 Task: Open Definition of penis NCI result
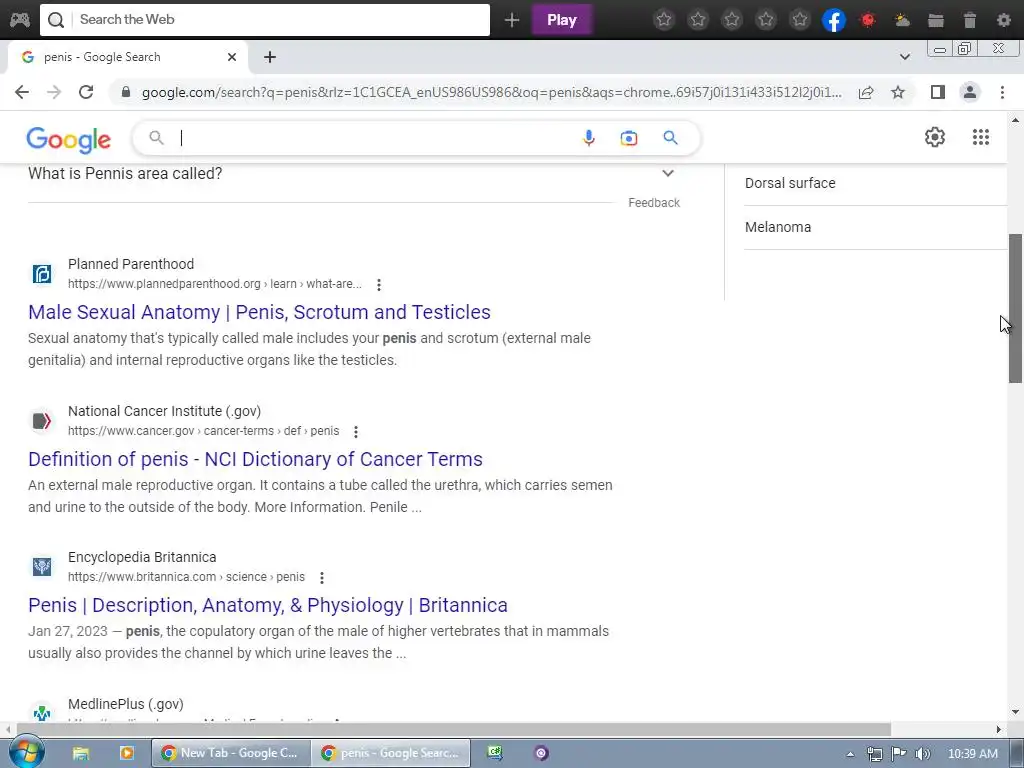click(x=255, y=459)
